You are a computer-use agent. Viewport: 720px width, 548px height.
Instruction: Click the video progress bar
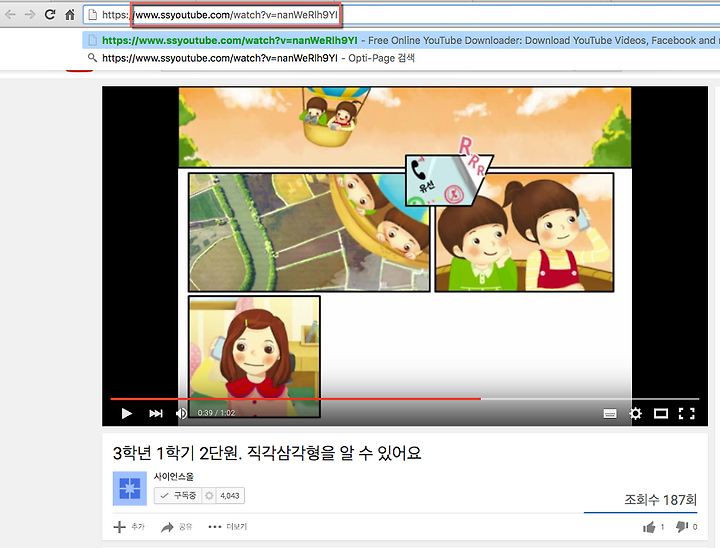[405, 399]
